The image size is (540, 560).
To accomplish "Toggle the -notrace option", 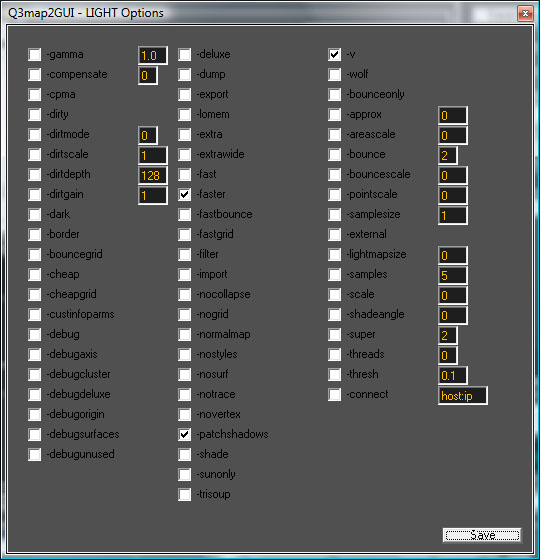I will click(185, 395).
